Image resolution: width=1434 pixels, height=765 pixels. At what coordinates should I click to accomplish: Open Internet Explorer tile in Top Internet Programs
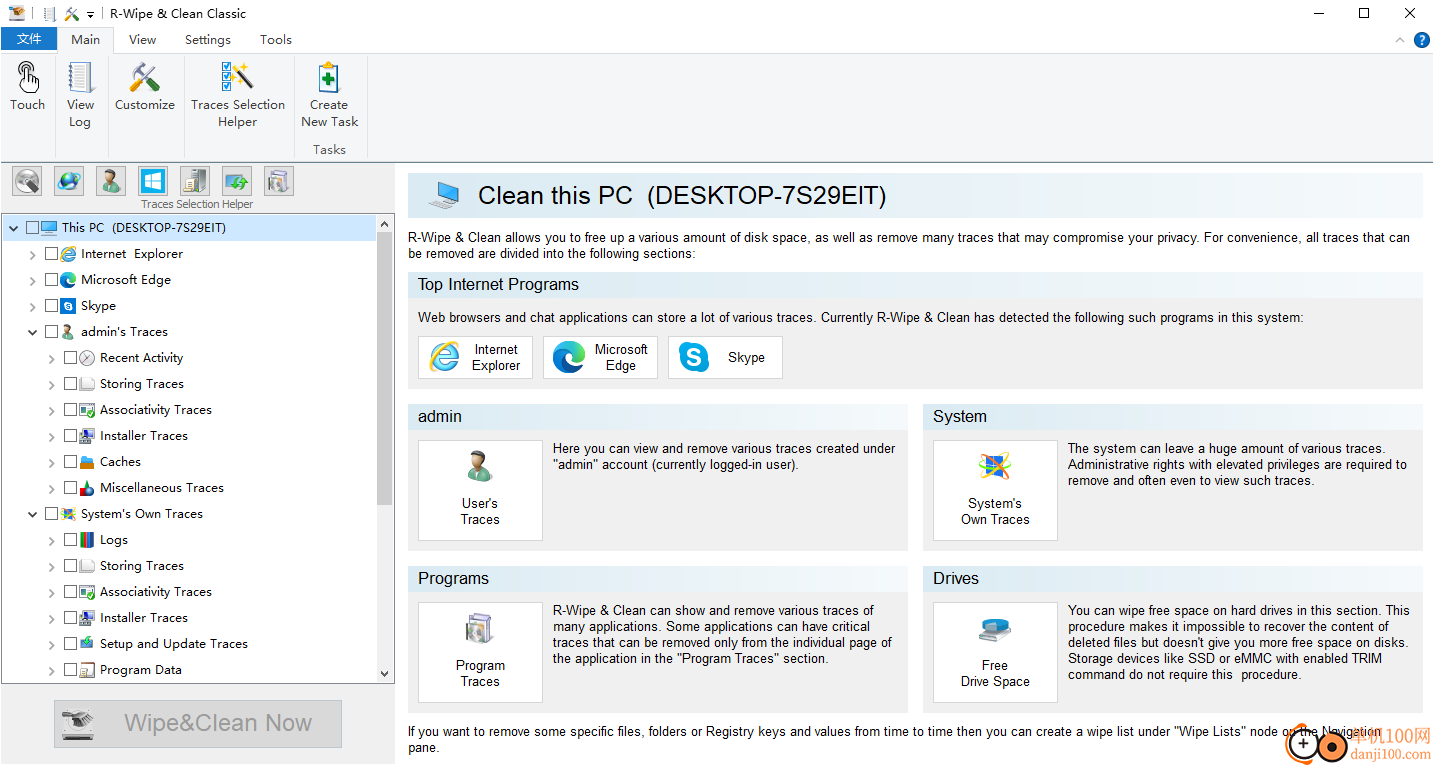tap(475, 357)
